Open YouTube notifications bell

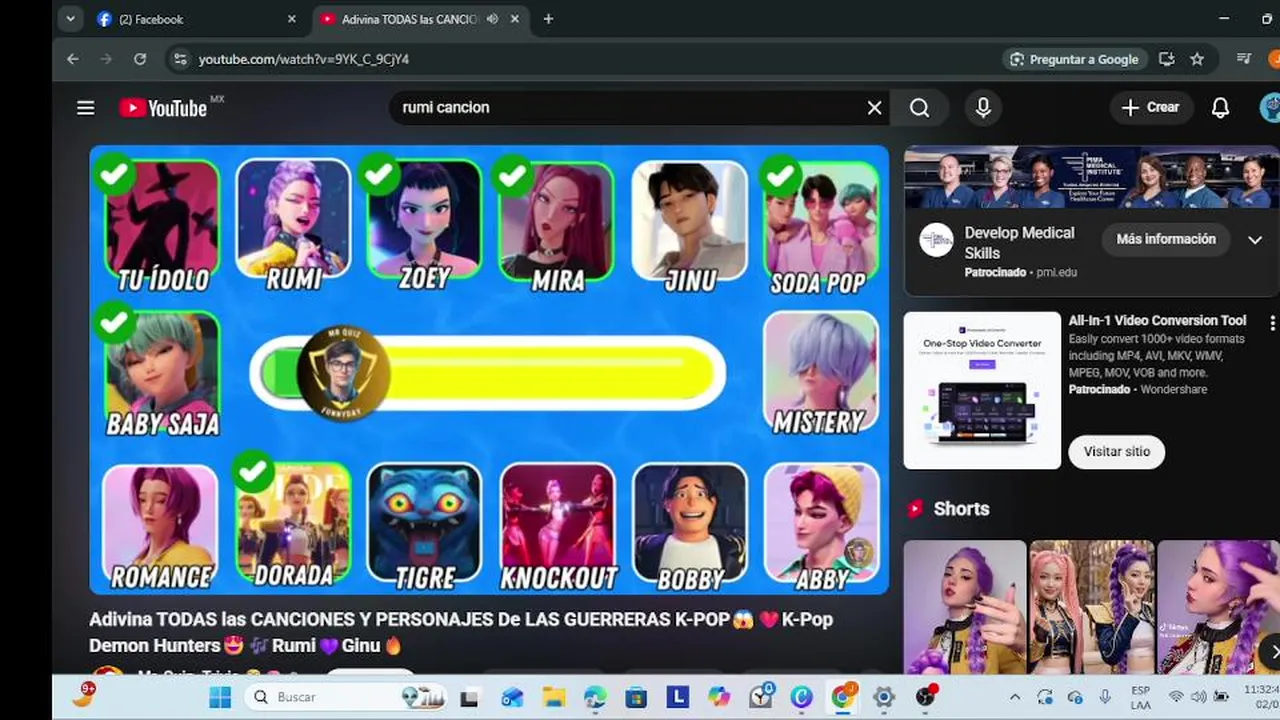[x=1220, y=108]
